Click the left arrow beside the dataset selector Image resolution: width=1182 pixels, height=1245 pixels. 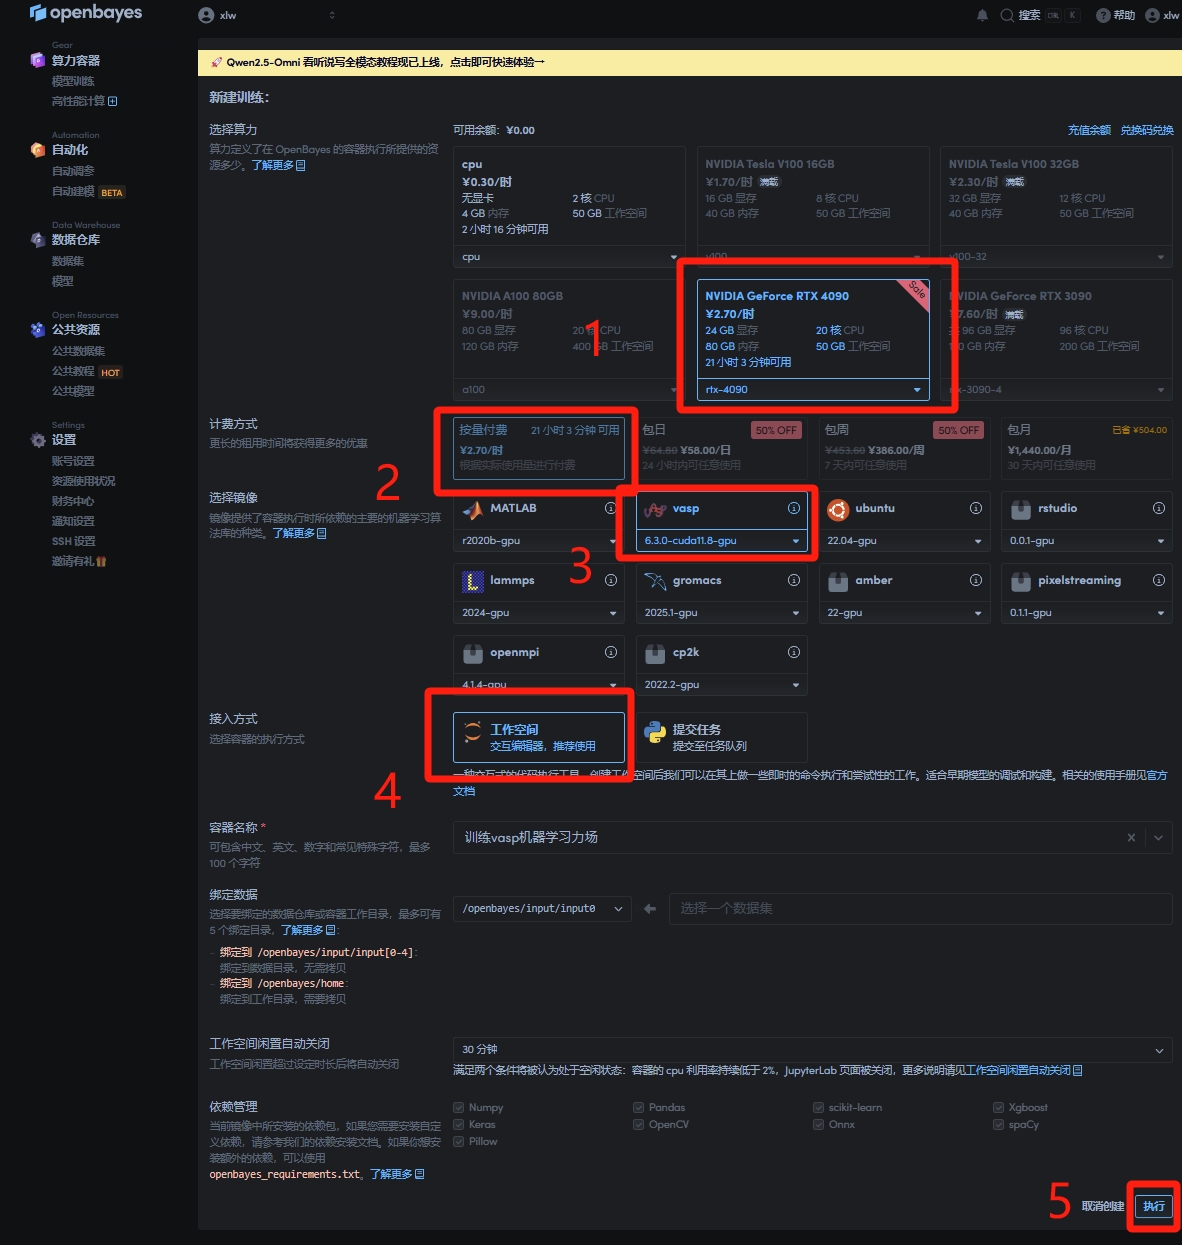(650, 909)
